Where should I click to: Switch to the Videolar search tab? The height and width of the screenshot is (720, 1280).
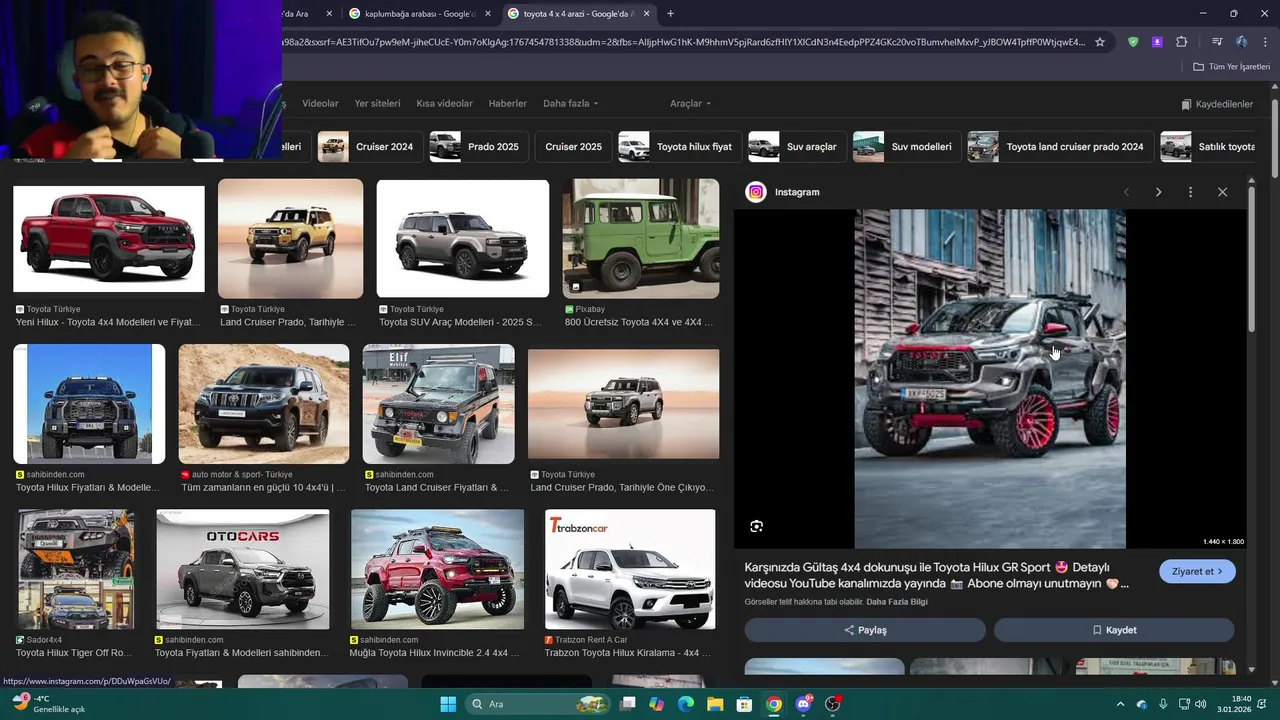(320, 103)
